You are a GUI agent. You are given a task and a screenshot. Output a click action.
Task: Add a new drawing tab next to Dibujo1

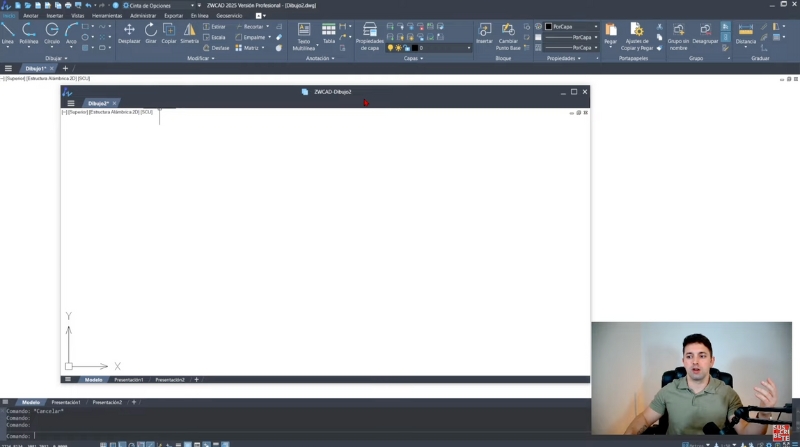tap(65, 68)
